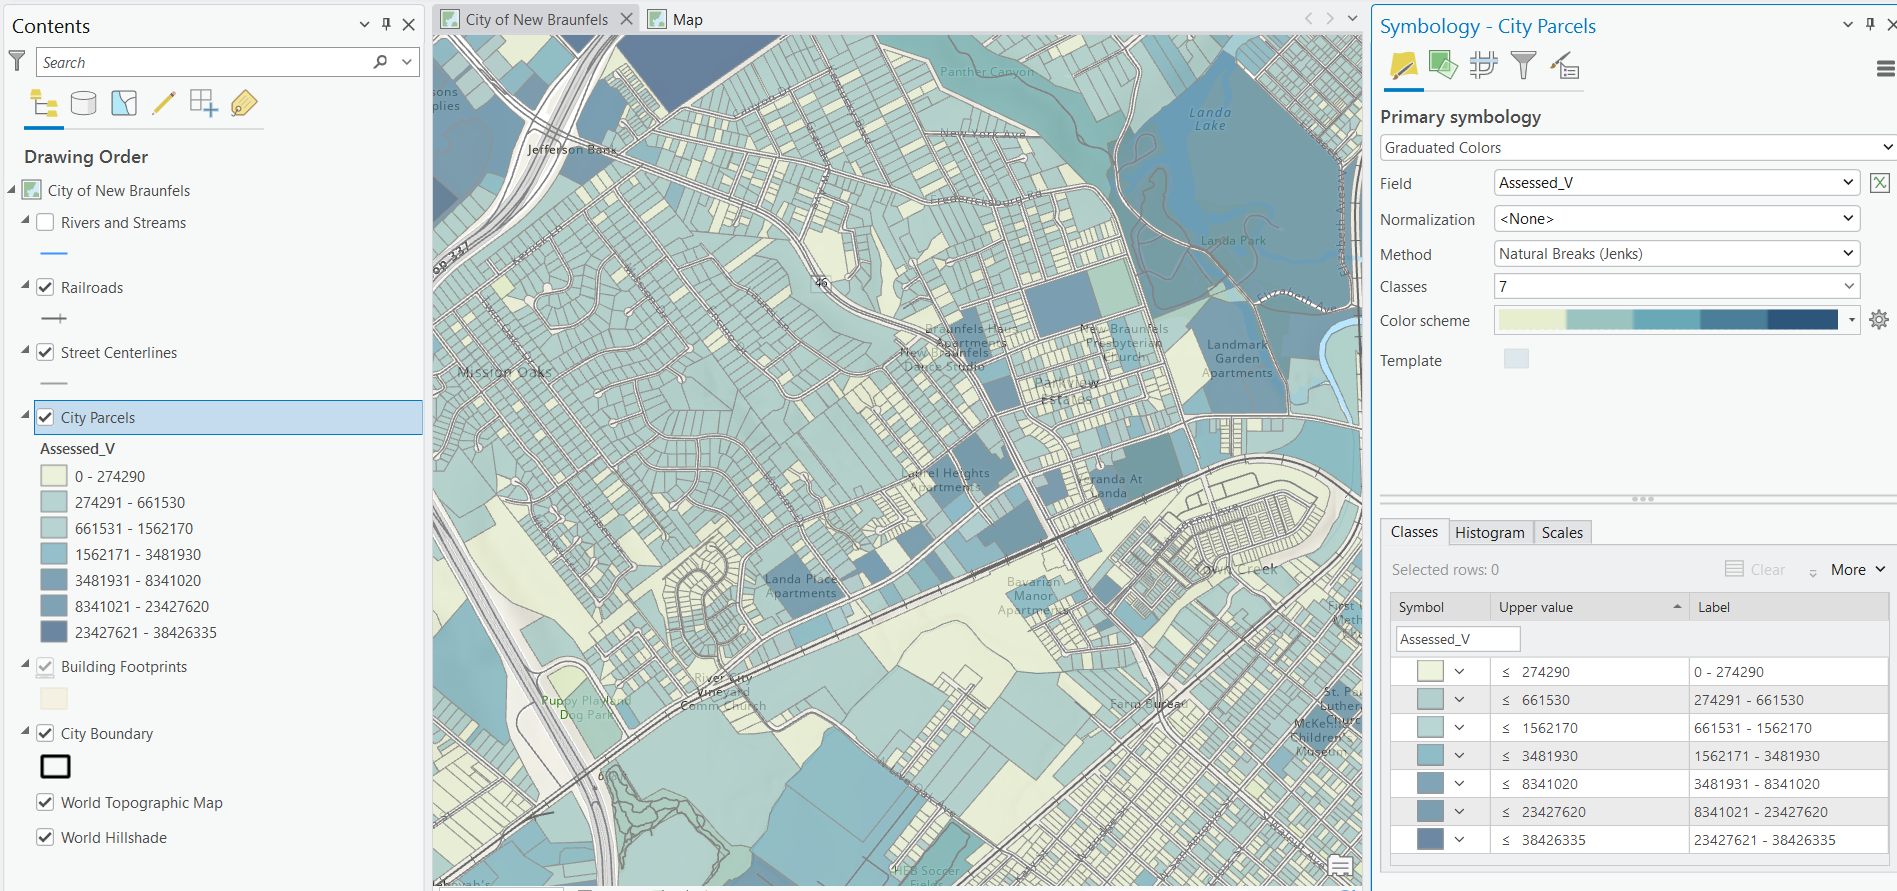Open Primary symbology Graduated Colors dropdown

1638,148
